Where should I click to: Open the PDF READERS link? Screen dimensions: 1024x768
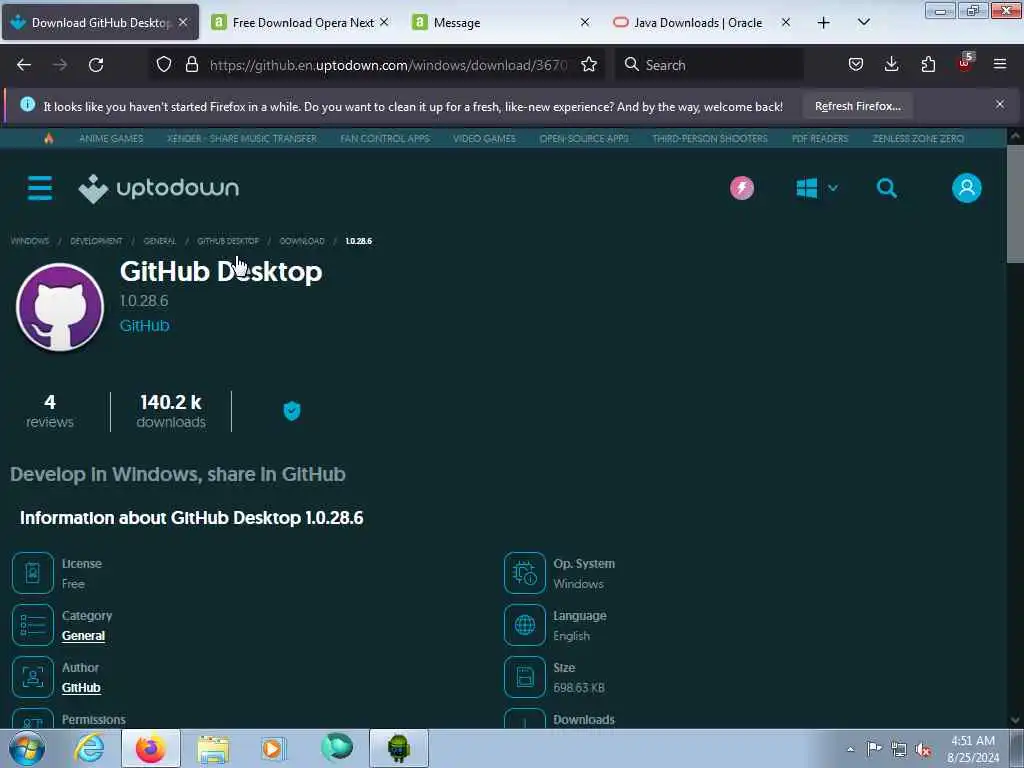point(820,138)
